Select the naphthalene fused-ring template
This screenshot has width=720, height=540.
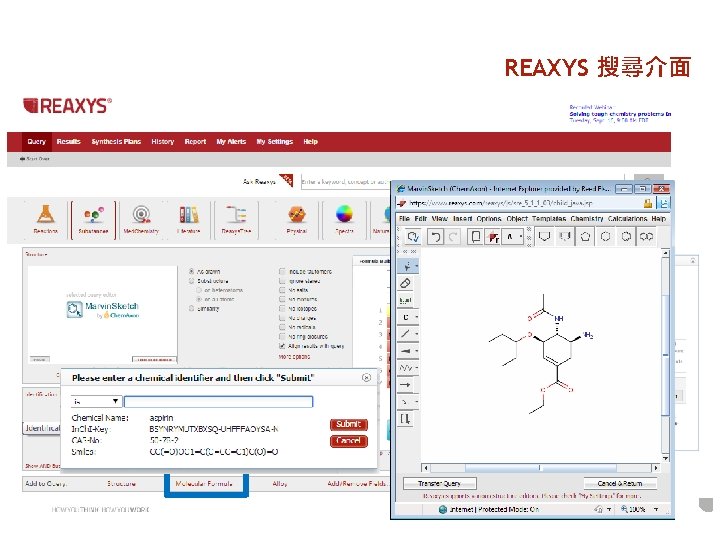(647, 236)
